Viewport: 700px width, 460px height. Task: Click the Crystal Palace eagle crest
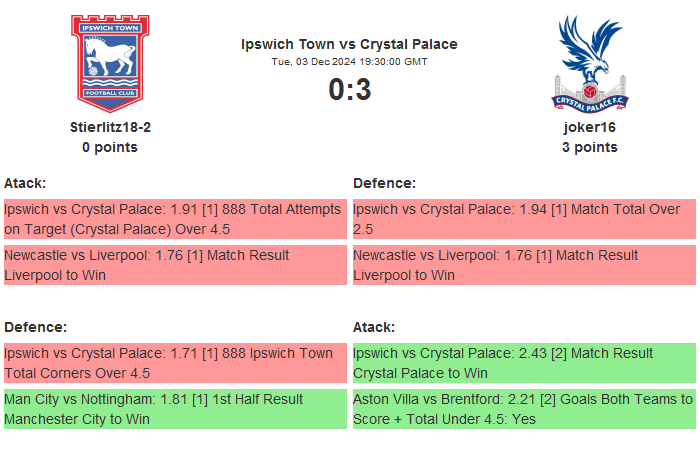coord(589,62)
